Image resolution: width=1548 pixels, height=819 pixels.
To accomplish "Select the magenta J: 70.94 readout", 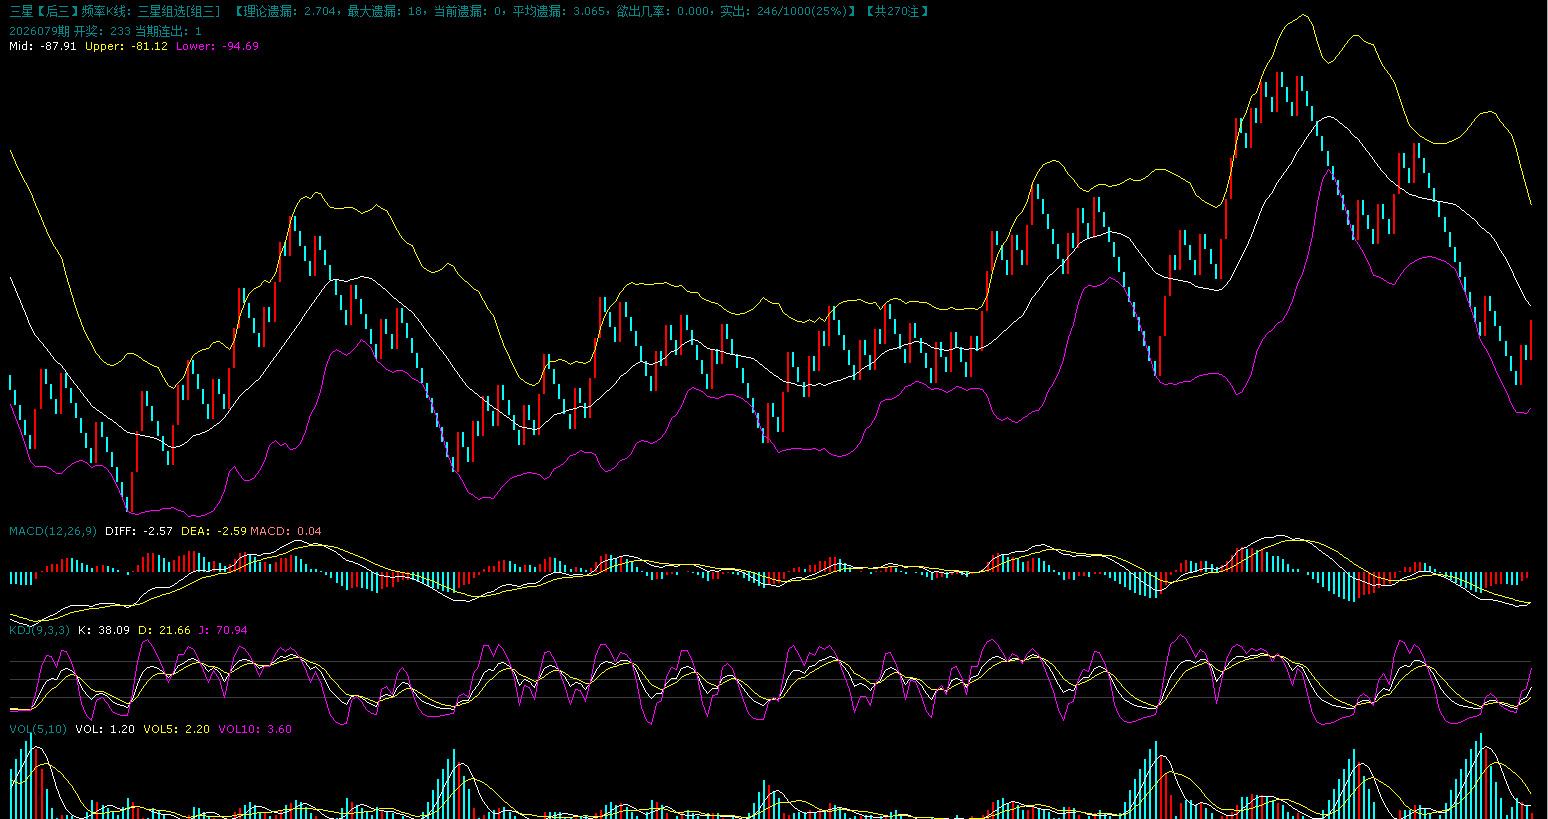I will point(223,630).
